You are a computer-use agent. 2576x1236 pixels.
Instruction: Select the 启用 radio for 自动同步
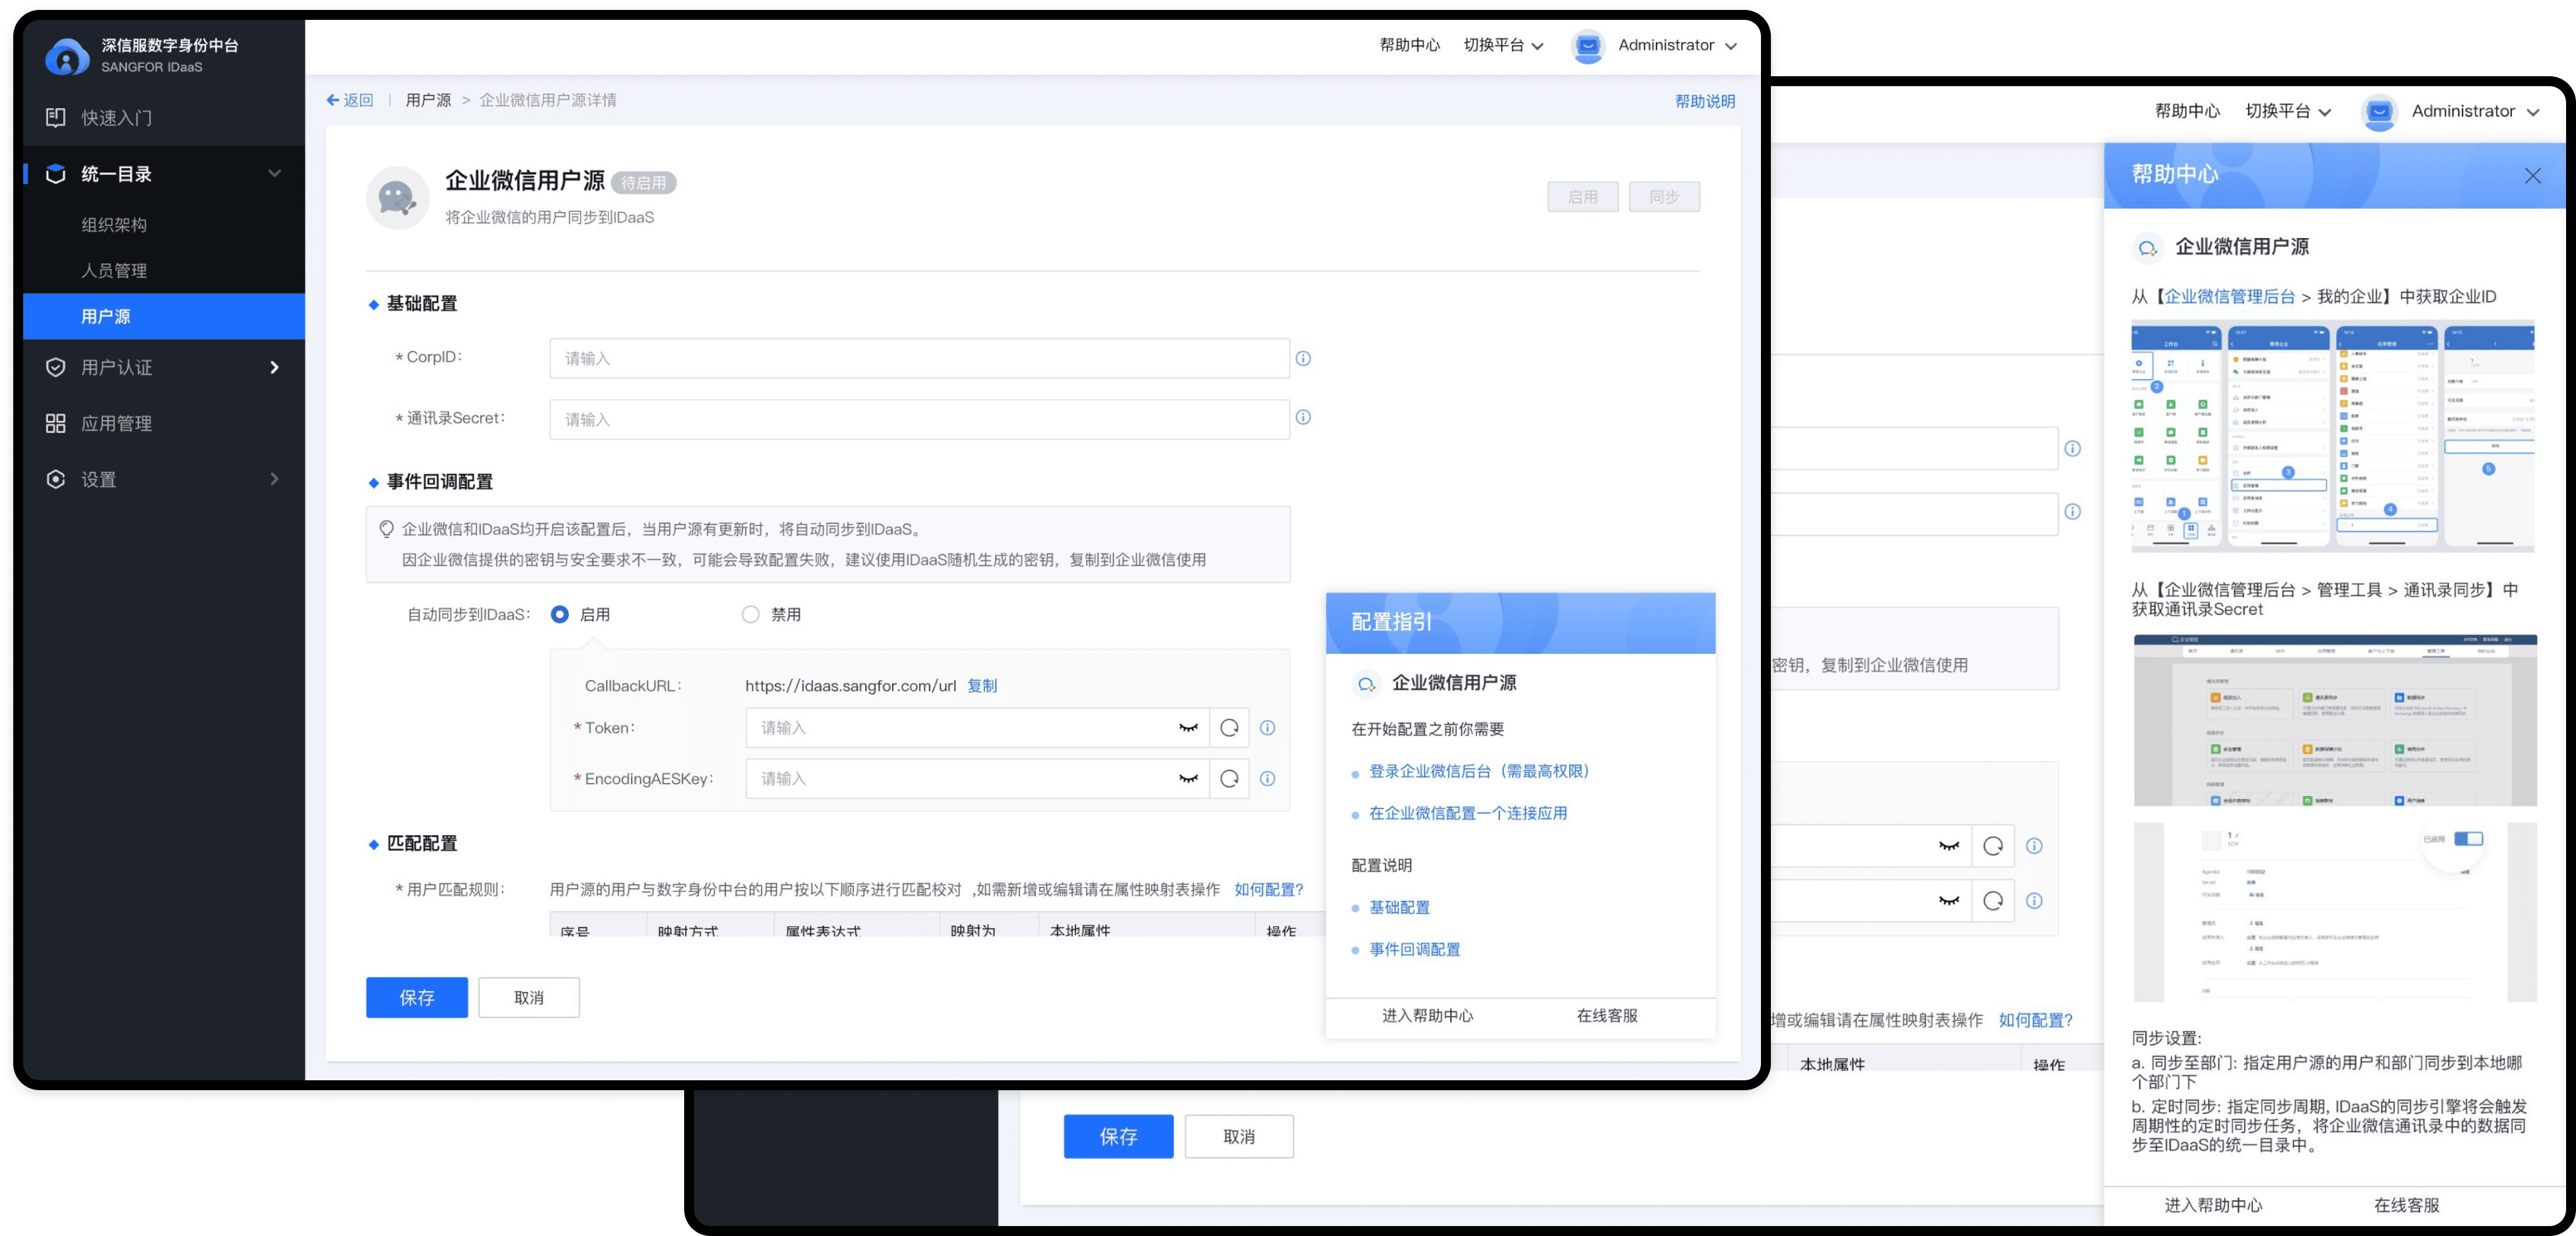pyautogui.click(x=560, y=614)
